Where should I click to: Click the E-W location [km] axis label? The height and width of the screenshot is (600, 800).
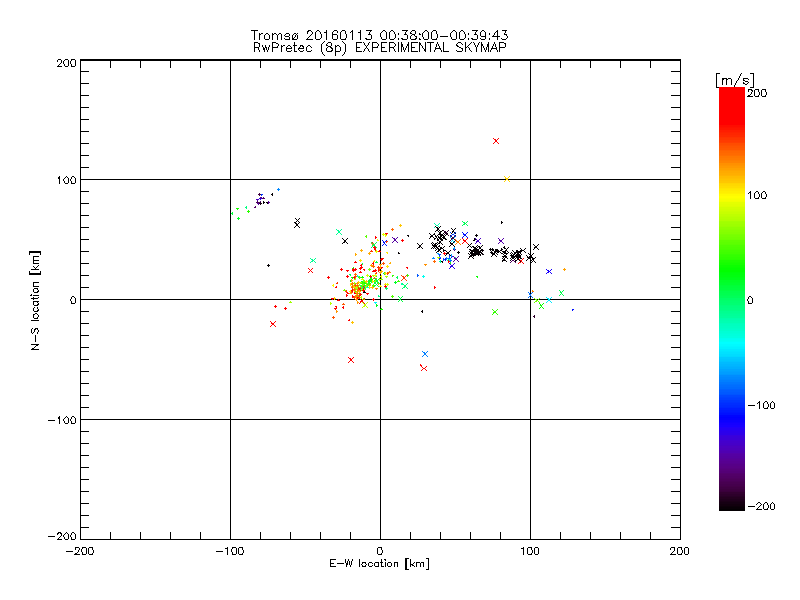[x=379, y=565]
